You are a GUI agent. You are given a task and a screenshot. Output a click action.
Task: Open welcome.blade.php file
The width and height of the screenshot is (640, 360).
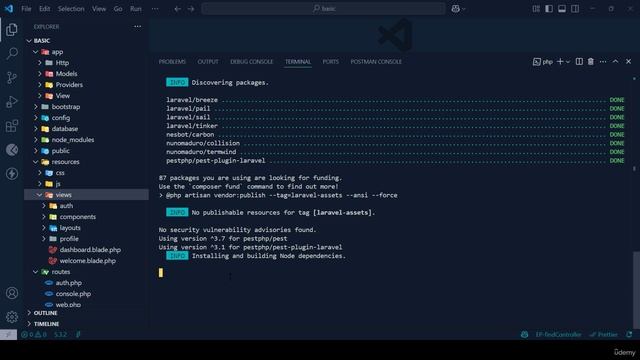tap(87, 261)
